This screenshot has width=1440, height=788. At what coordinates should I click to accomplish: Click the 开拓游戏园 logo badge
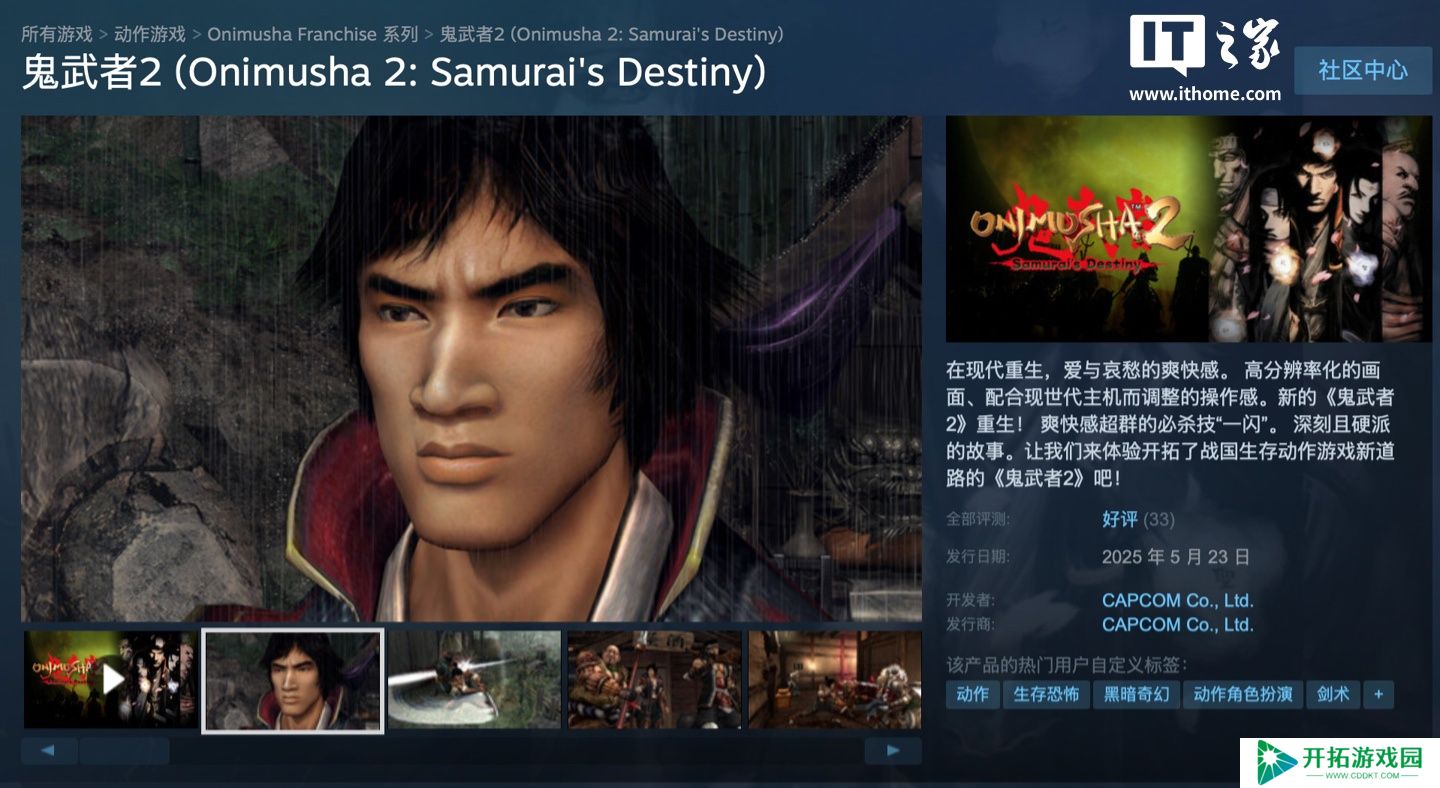click(1339, 763)
